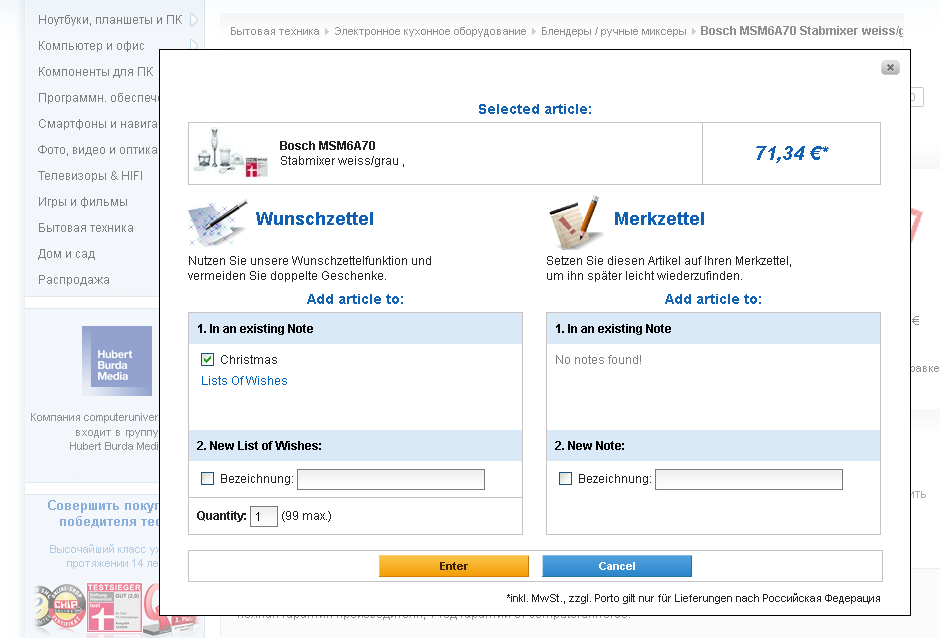Screen dimensions: 940x638
Task: Enable the new wish list Bezeichnung checkbox
Action: pos(208,479)
